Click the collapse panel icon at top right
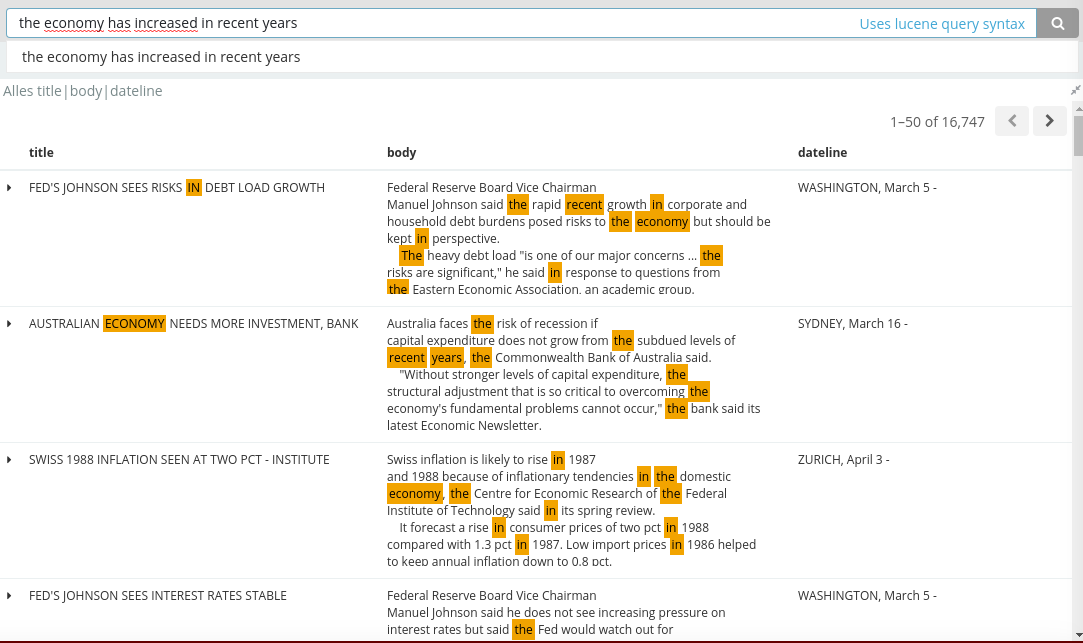This screenshot has height=643, width=1083. 1075,90
